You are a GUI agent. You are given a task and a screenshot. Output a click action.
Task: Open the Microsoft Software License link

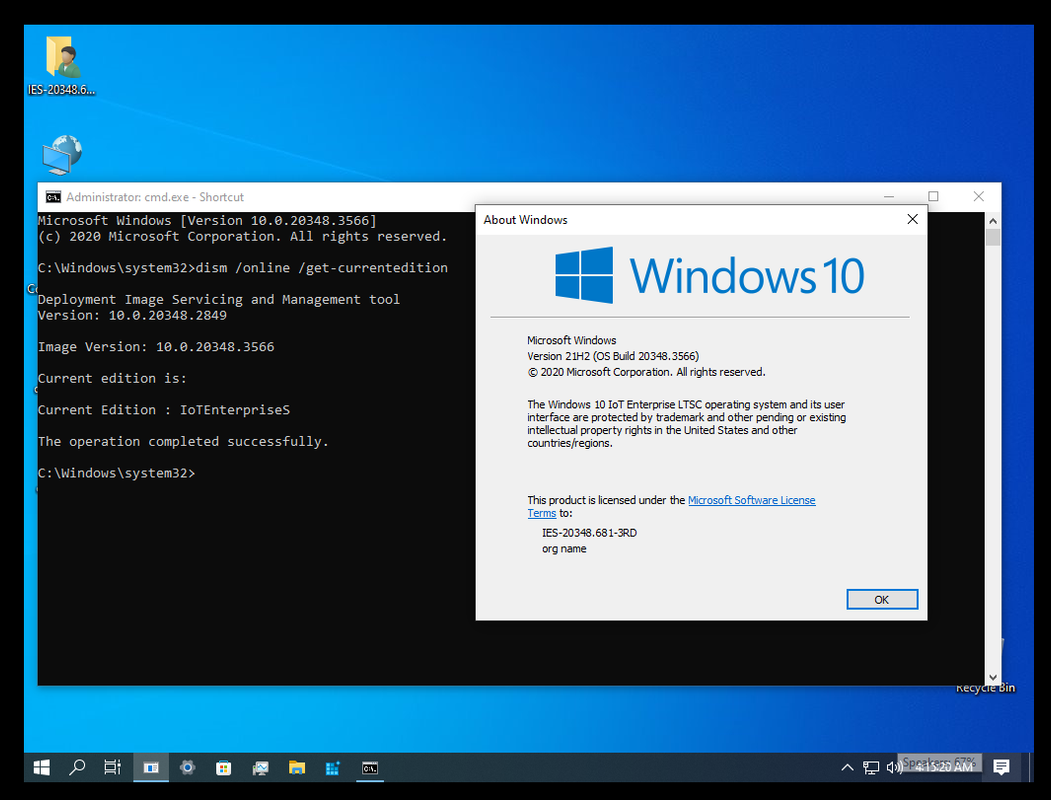(x=751, y=501)
